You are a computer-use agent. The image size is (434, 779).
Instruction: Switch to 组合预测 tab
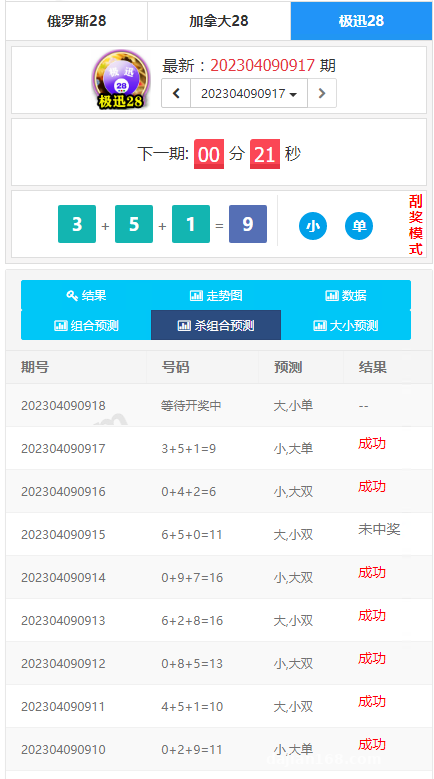(x=86, y=325)
